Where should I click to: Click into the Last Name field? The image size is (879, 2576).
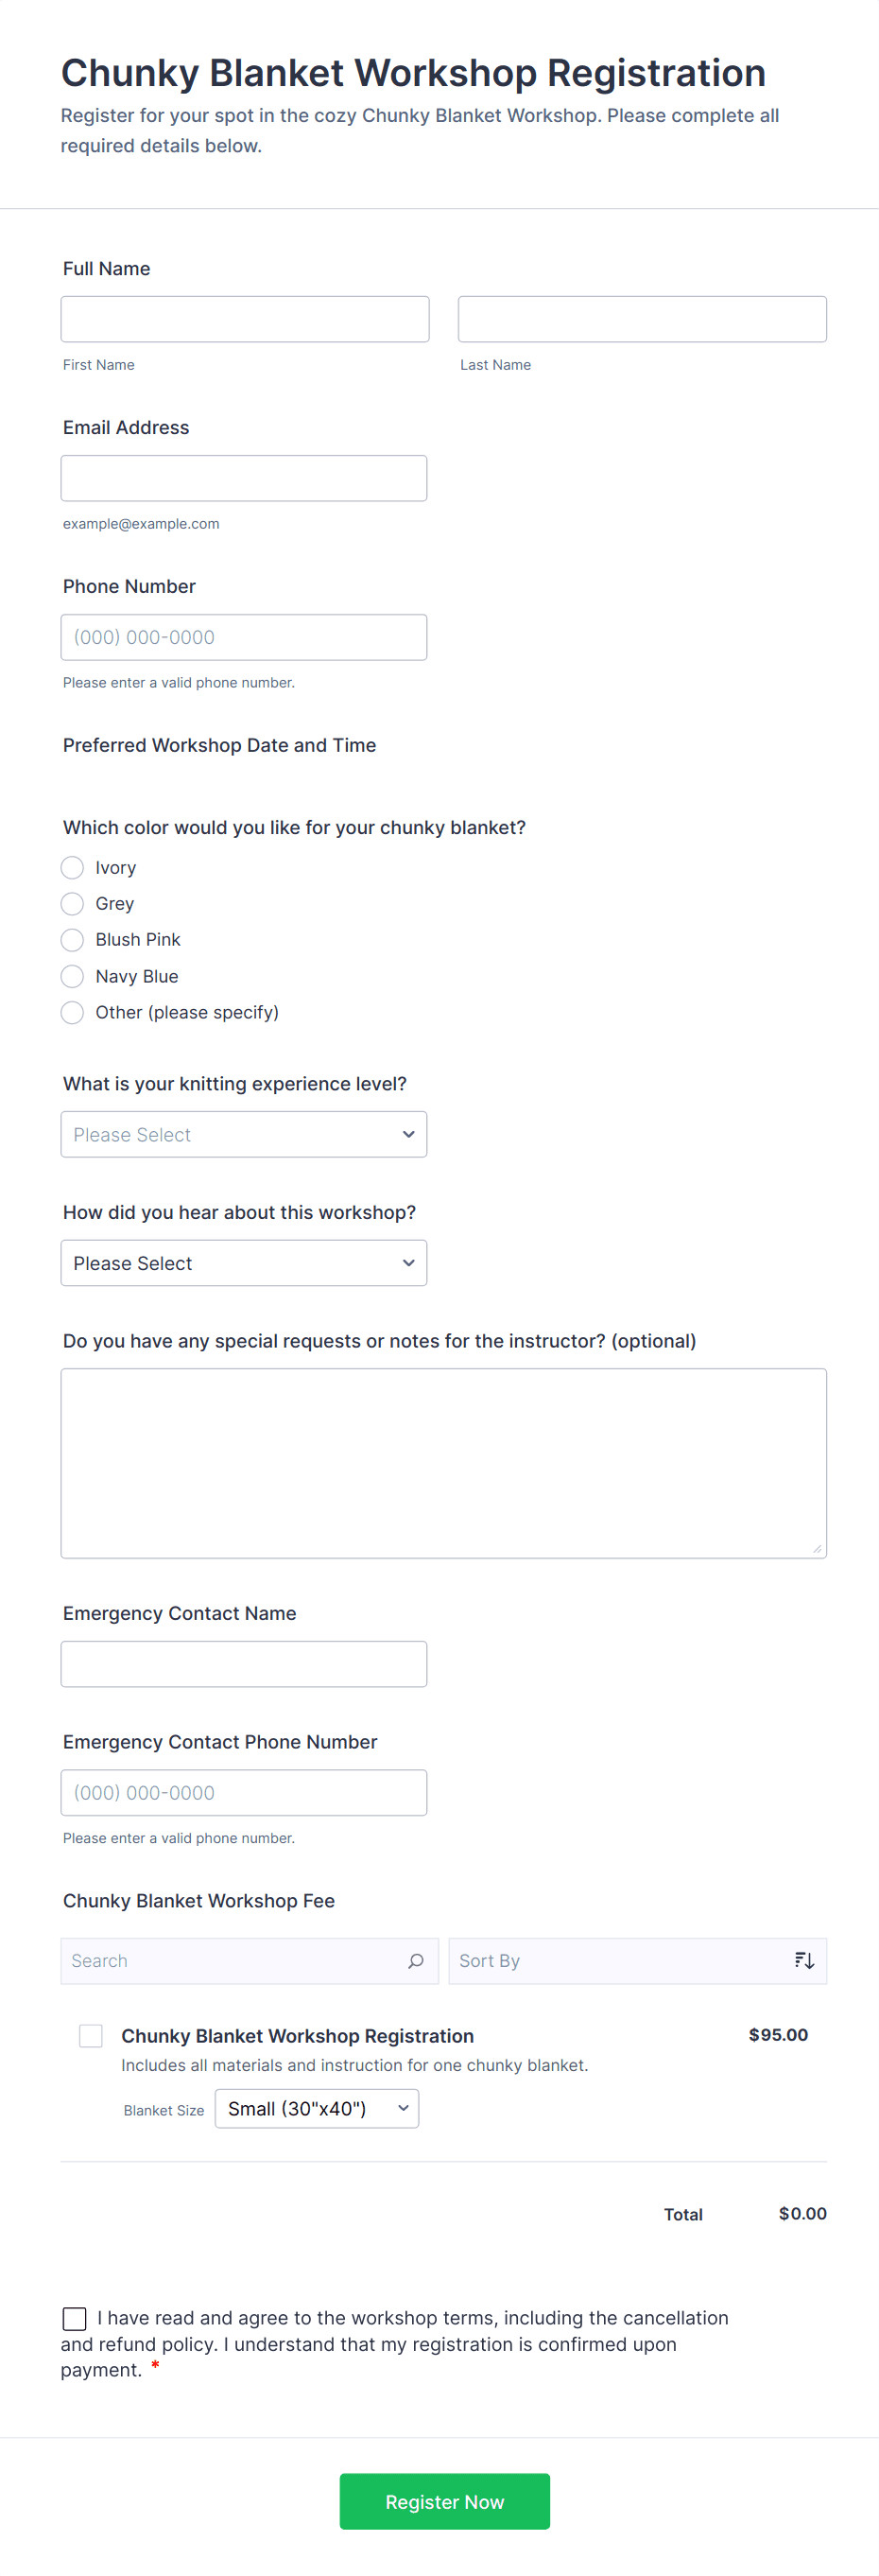[x=642, y=319]
